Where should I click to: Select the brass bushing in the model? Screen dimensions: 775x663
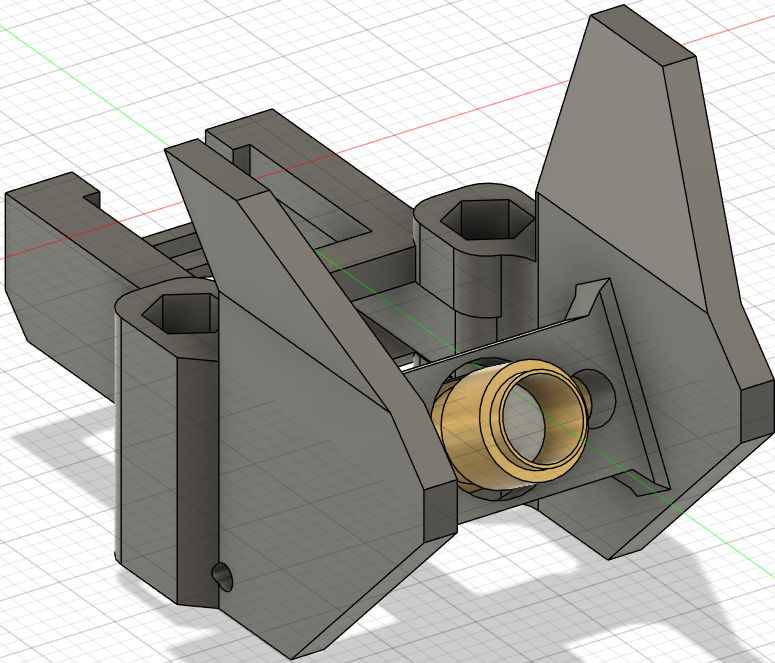pos(511,426)
